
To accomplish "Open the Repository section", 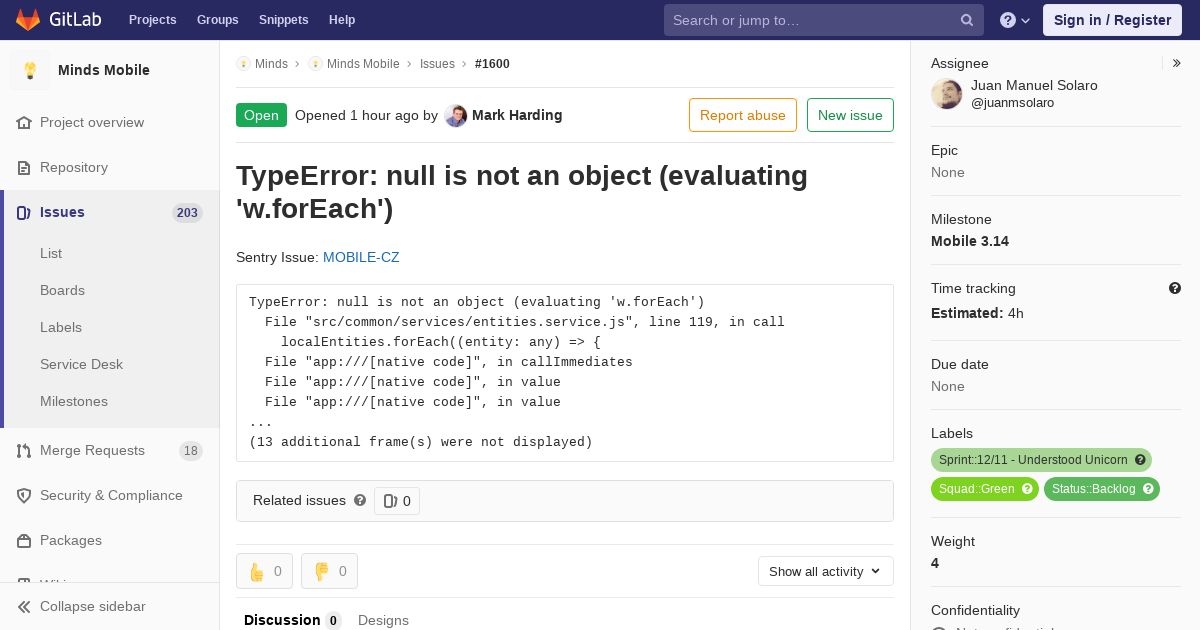I will point(74,167).
